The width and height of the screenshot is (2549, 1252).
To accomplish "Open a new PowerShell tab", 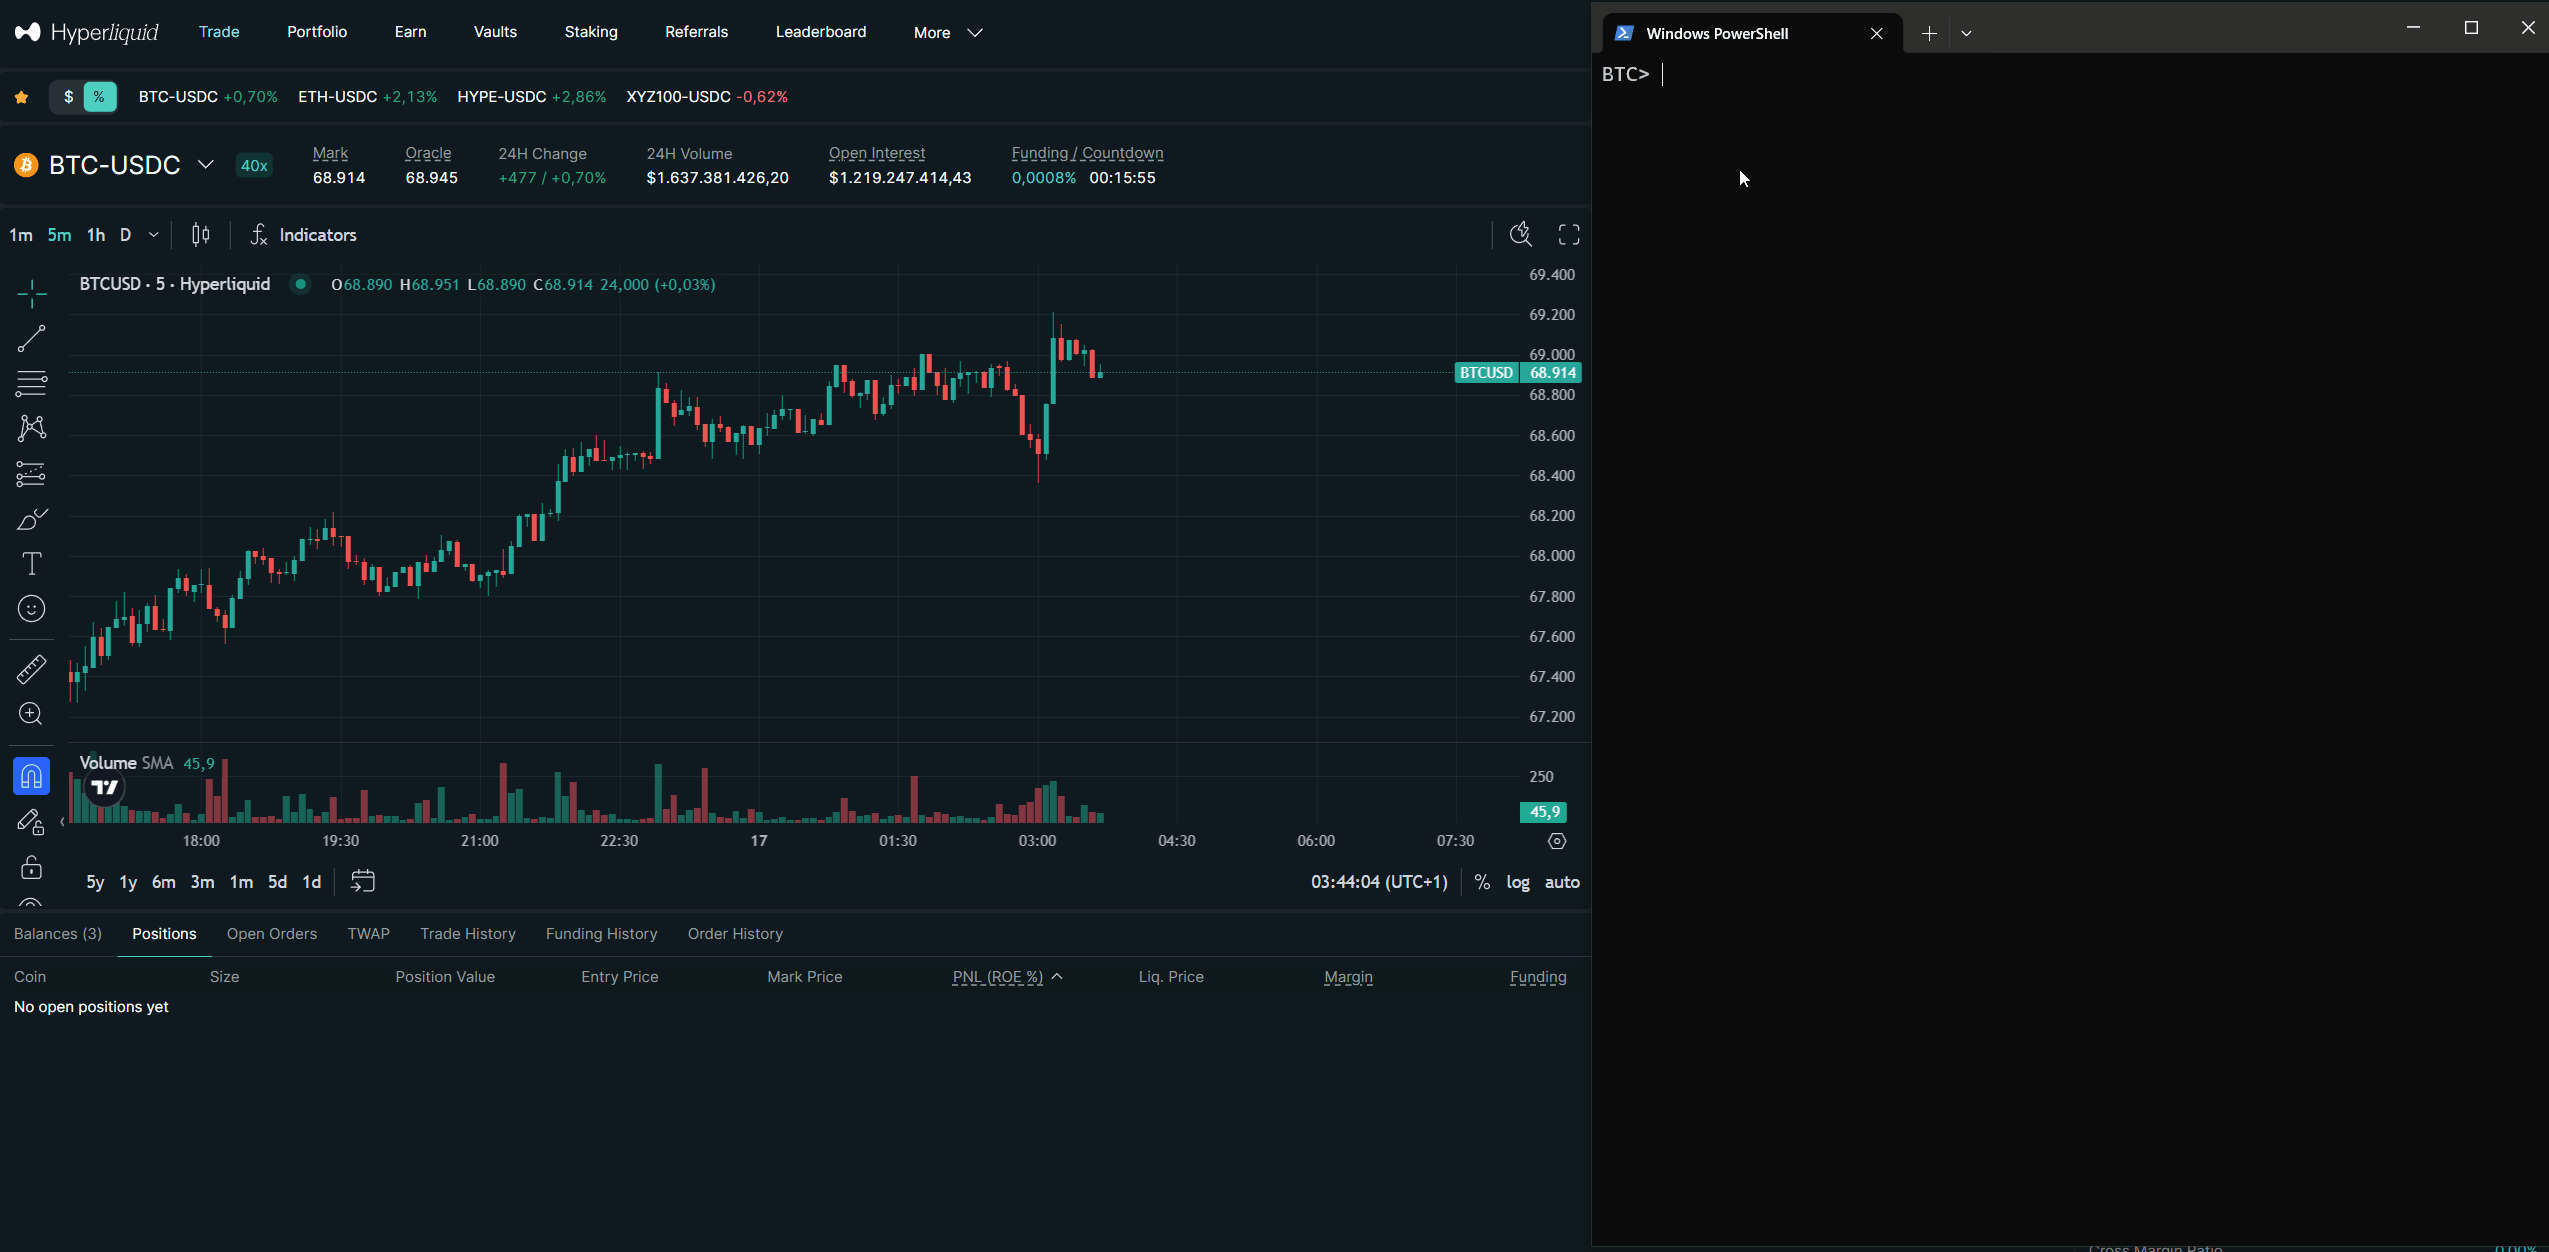I will [x=1929, y=33].
